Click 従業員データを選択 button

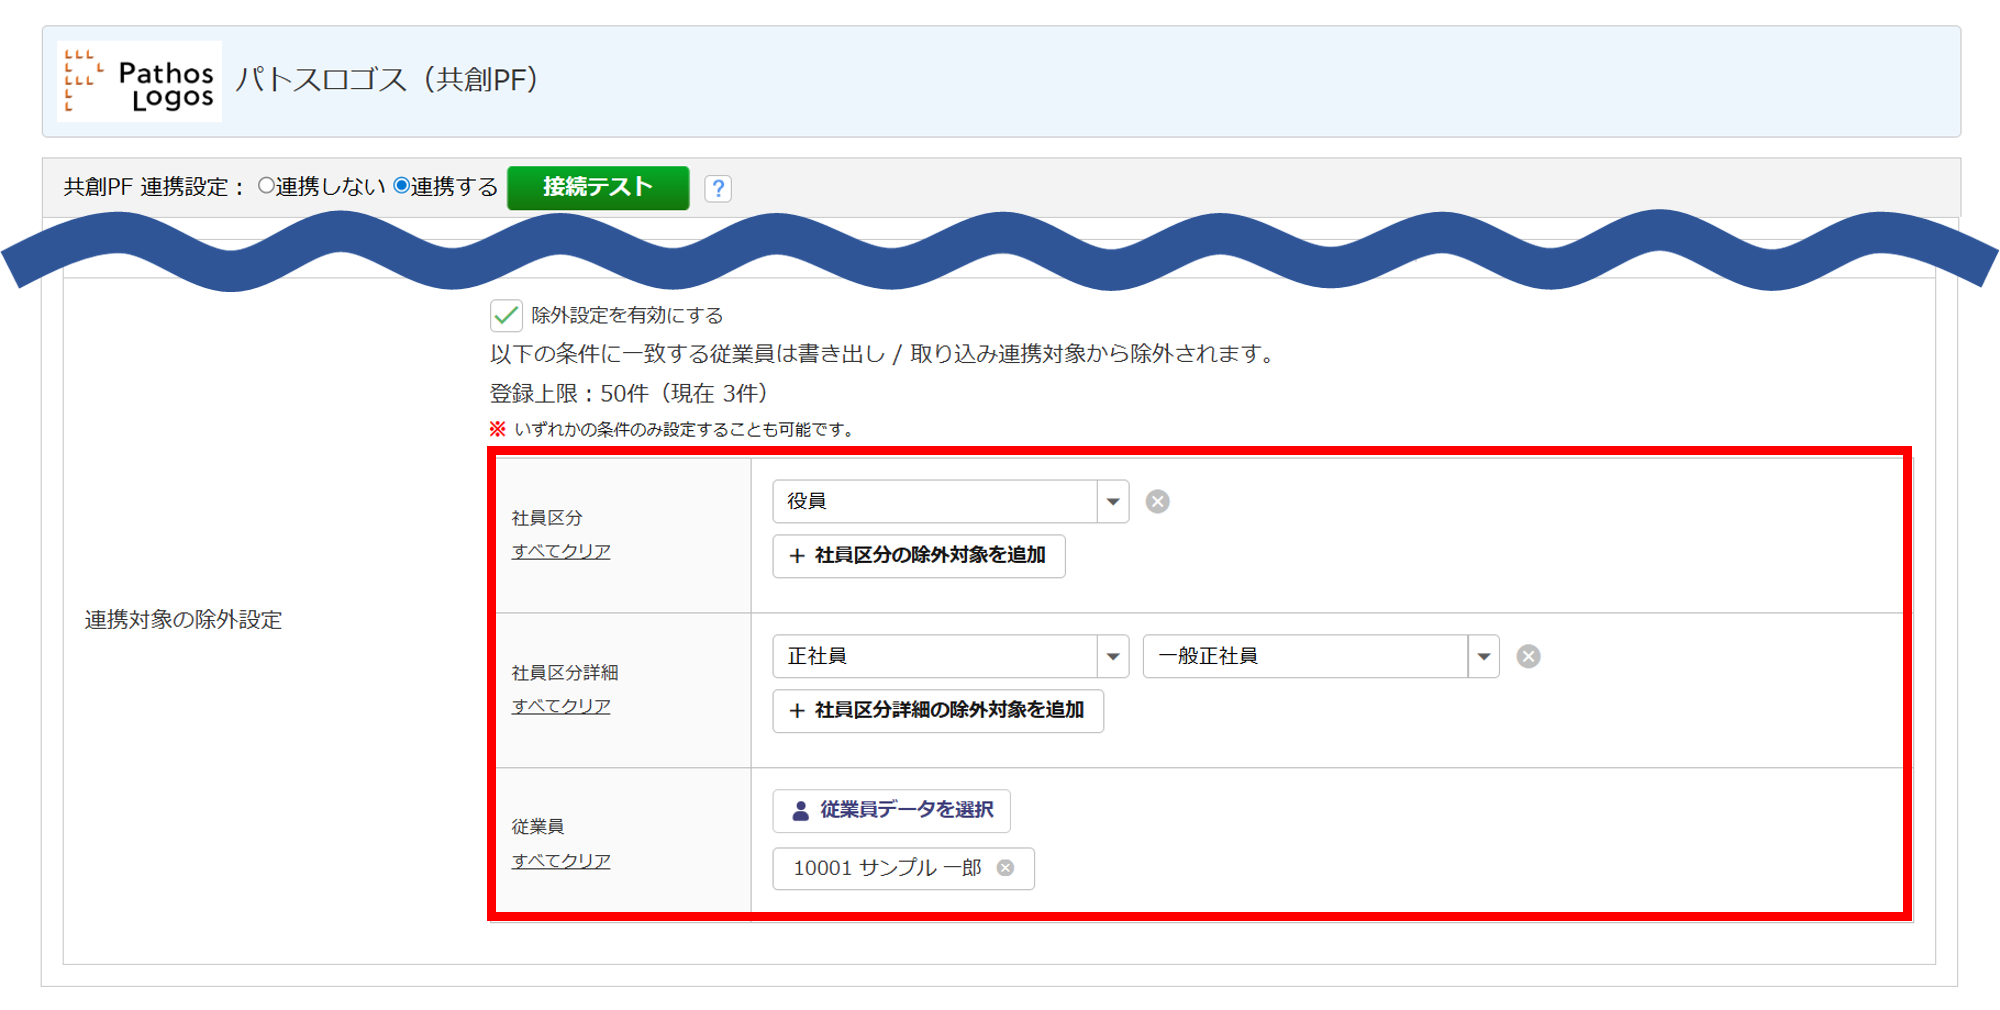(x=891, y=811)
